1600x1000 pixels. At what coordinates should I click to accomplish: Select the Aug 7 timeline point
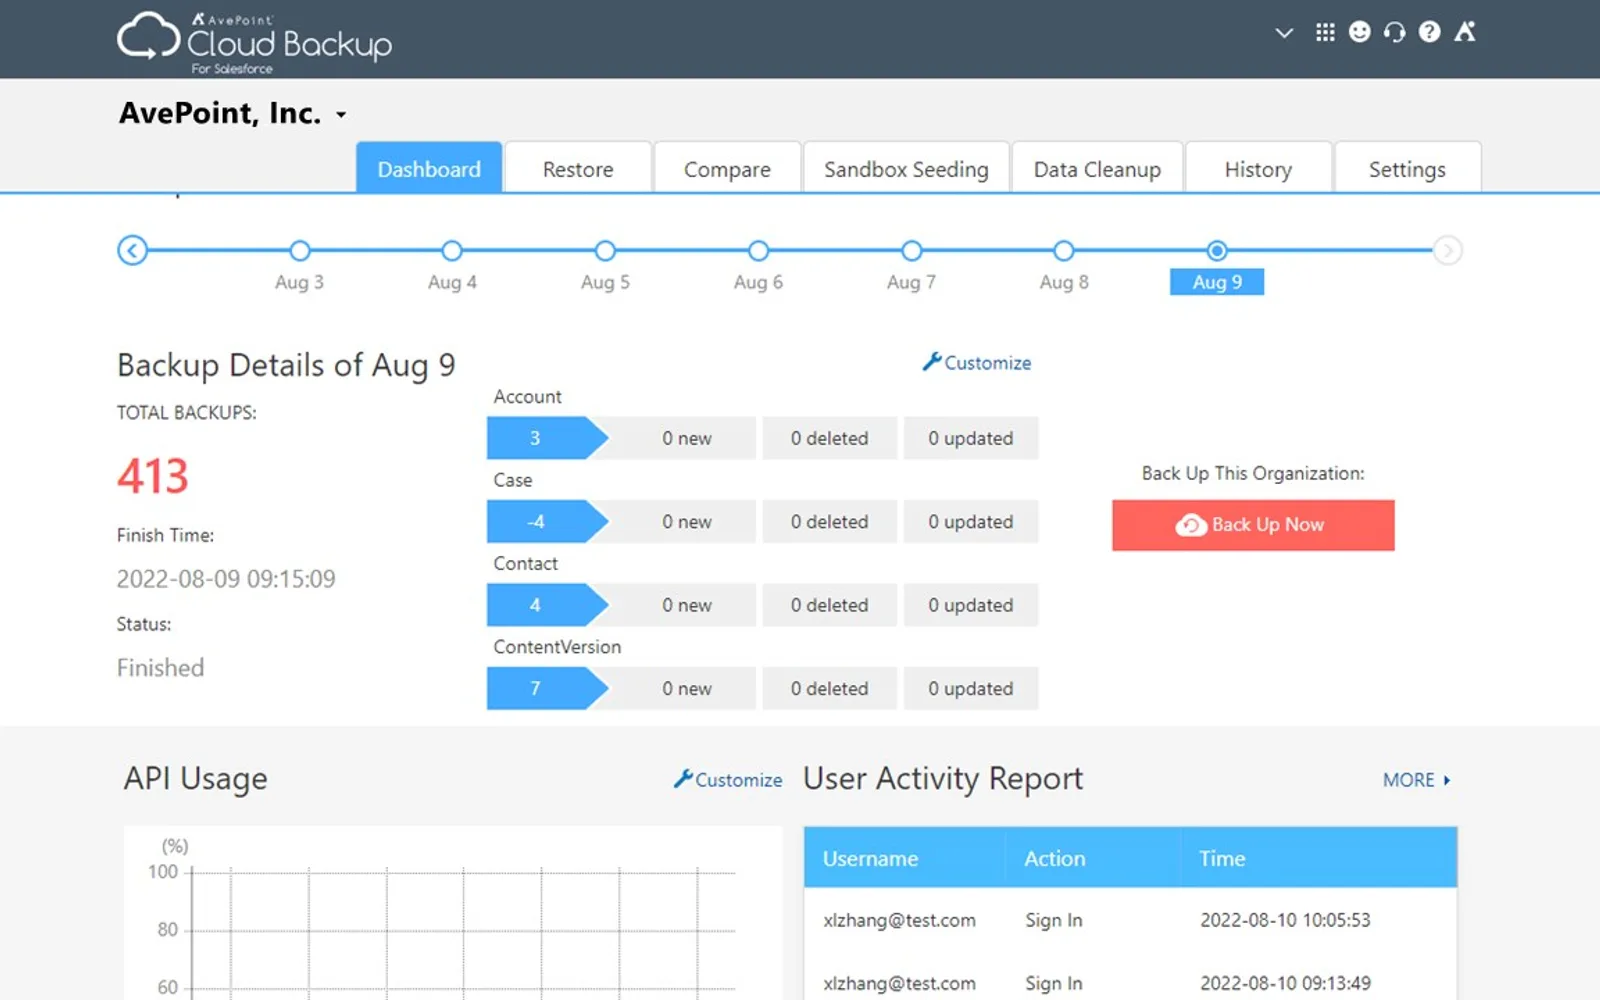click(x=911, y=250)
